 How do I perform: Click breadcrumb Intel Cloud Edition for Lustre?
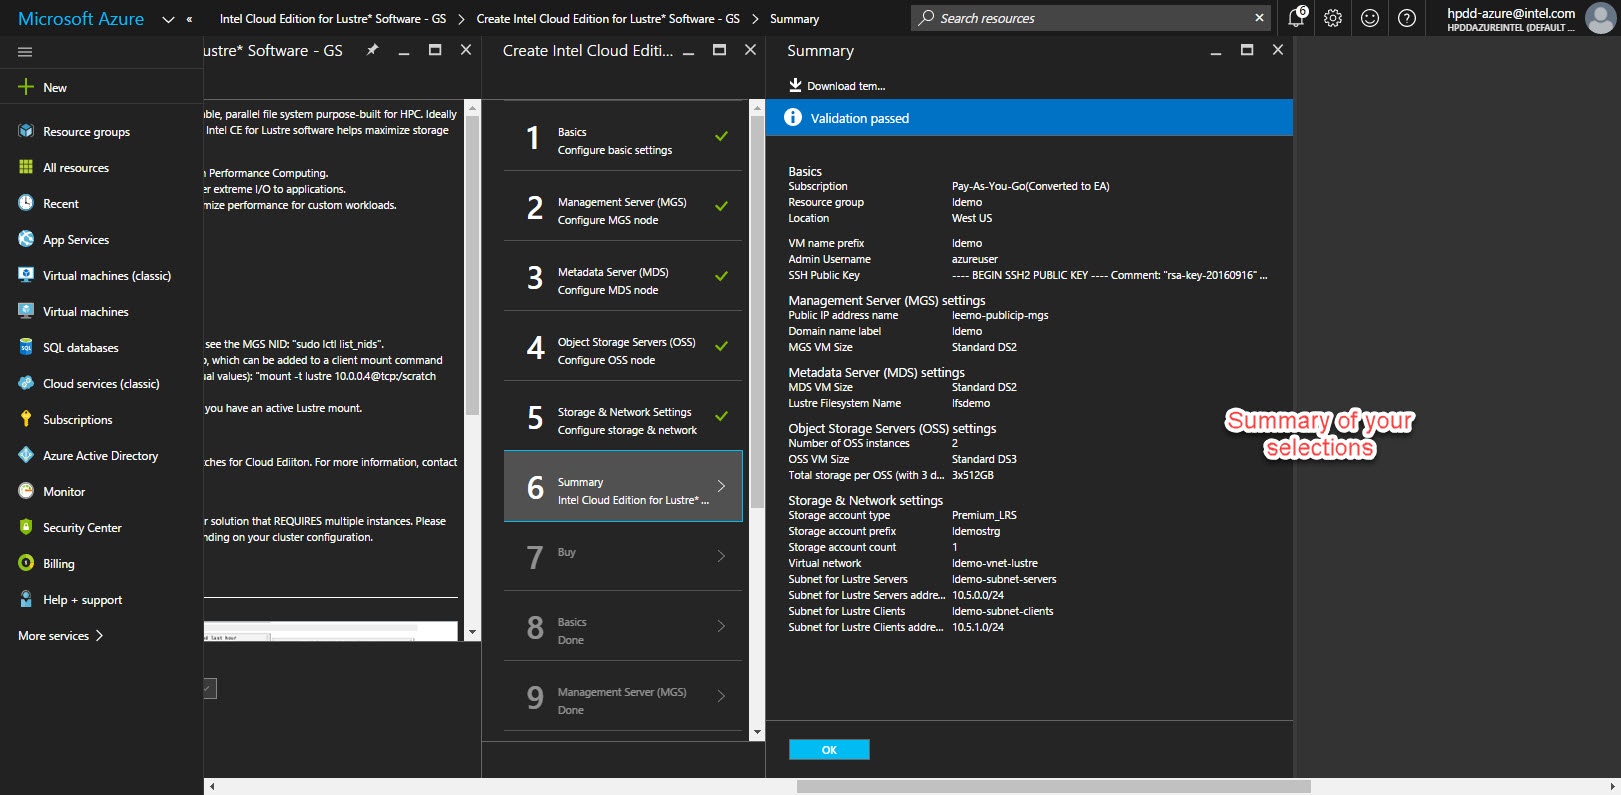(x=333, y=19)
